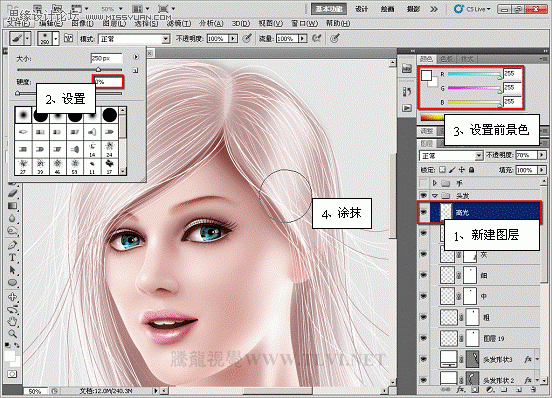The height and width of the screenshot is (398, 552).
Task: Toggle visibility of the 细 layer
Action: point(424,275)
